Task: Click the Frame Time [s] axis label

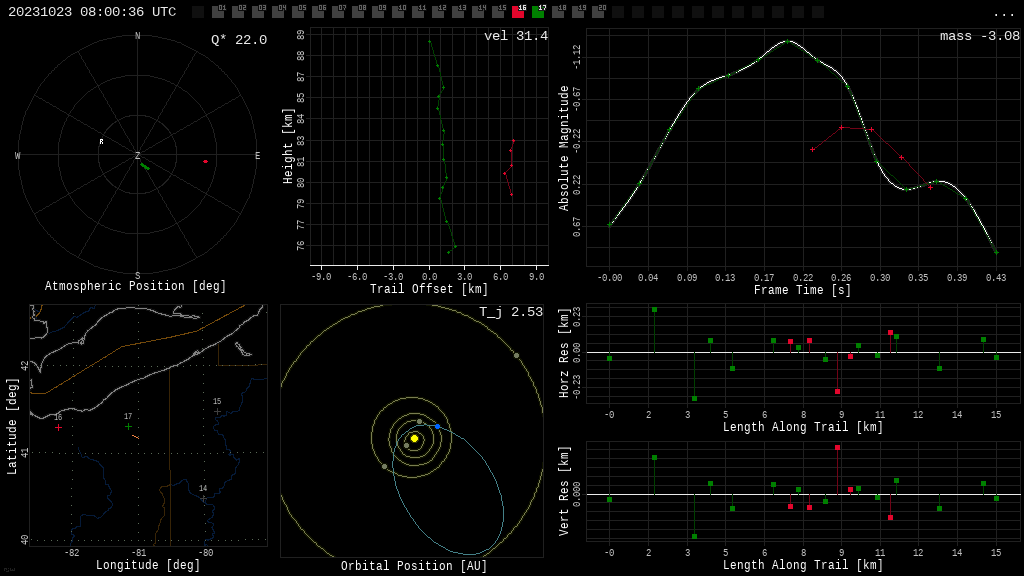Action: (x=803, y=290)
